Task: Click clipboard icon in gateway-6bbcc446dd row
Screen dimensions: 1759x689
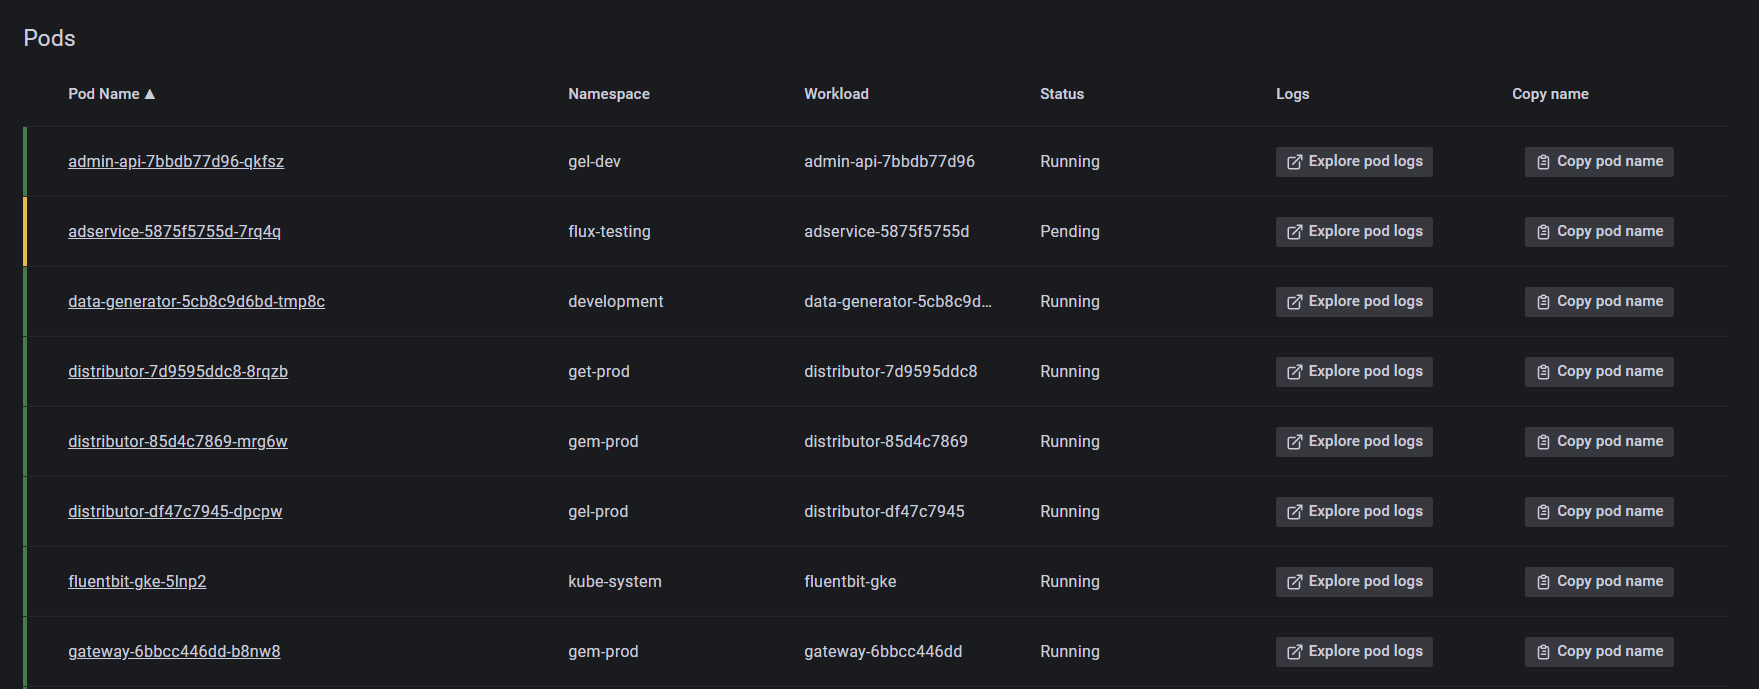Action: 1543,652
